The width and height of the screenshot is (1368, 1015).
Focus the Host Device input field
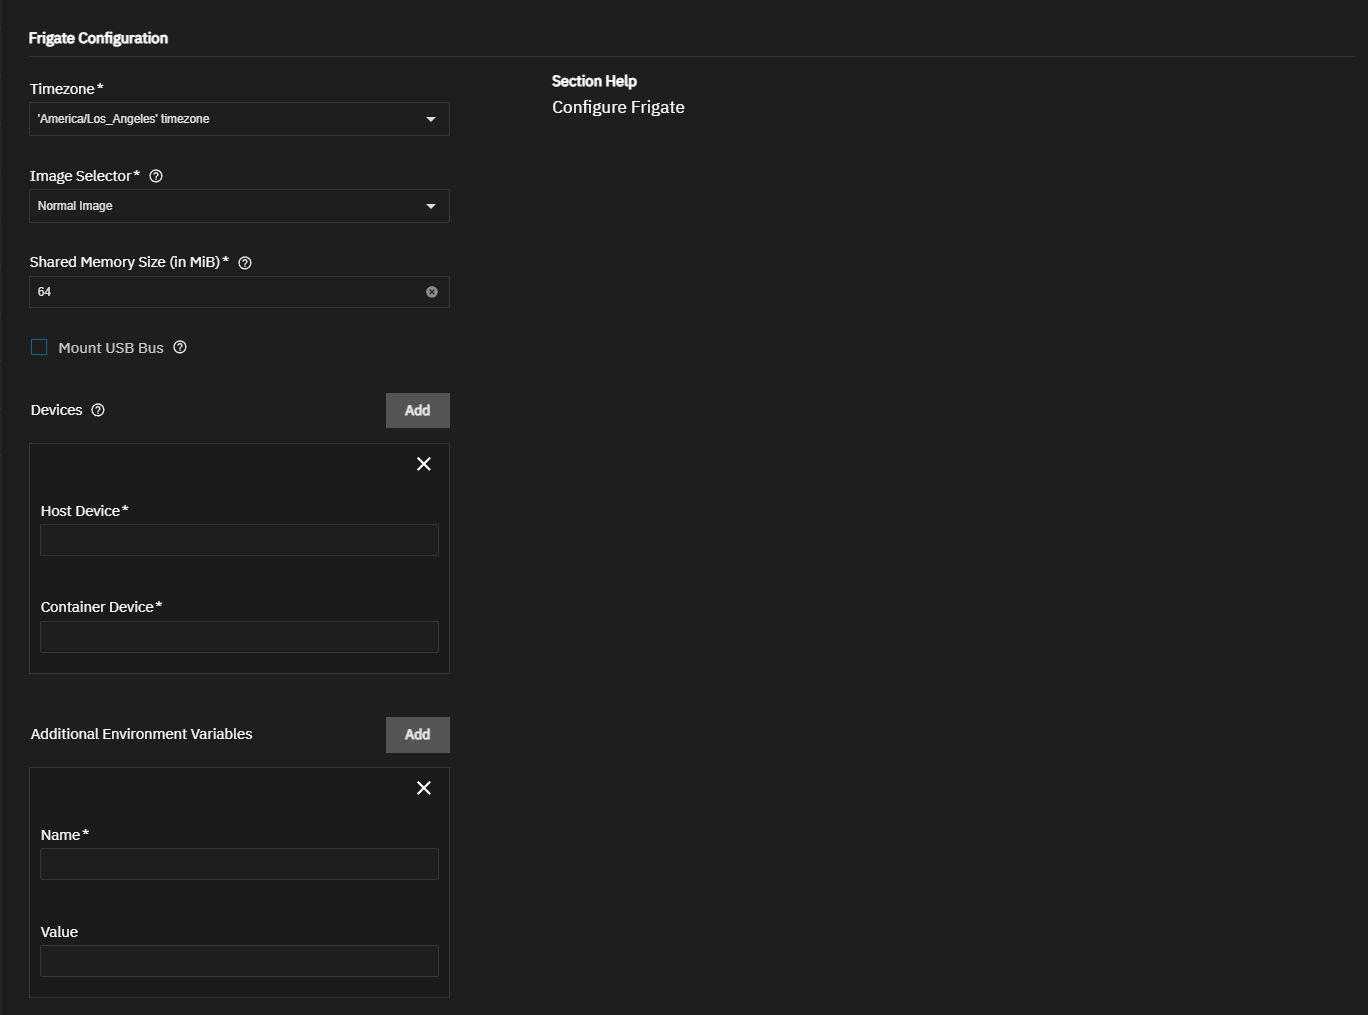click(239, 540)
